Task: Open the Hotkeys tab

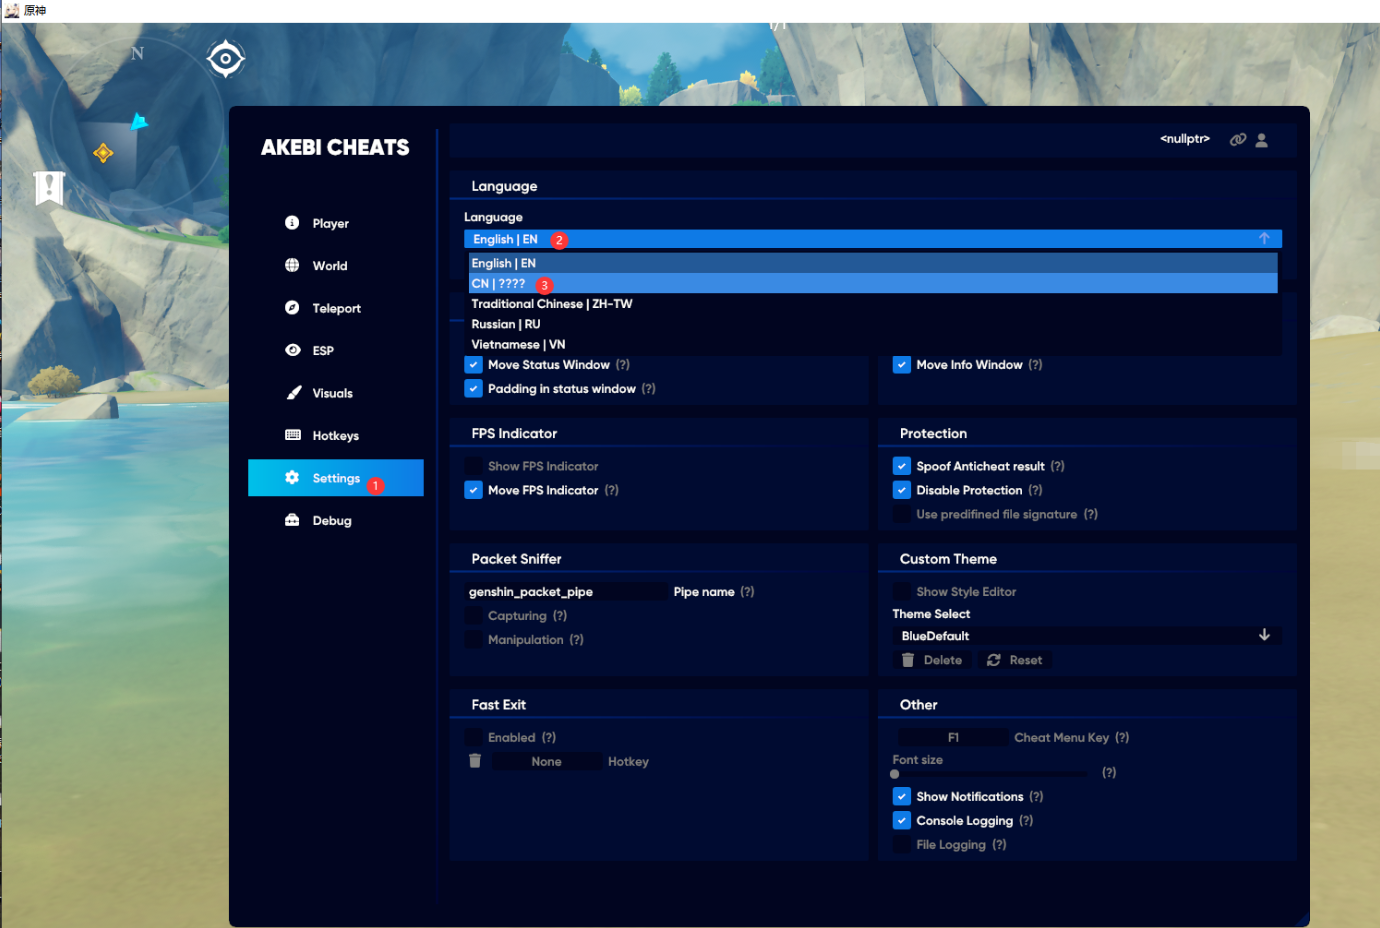Action: point(336,436)
